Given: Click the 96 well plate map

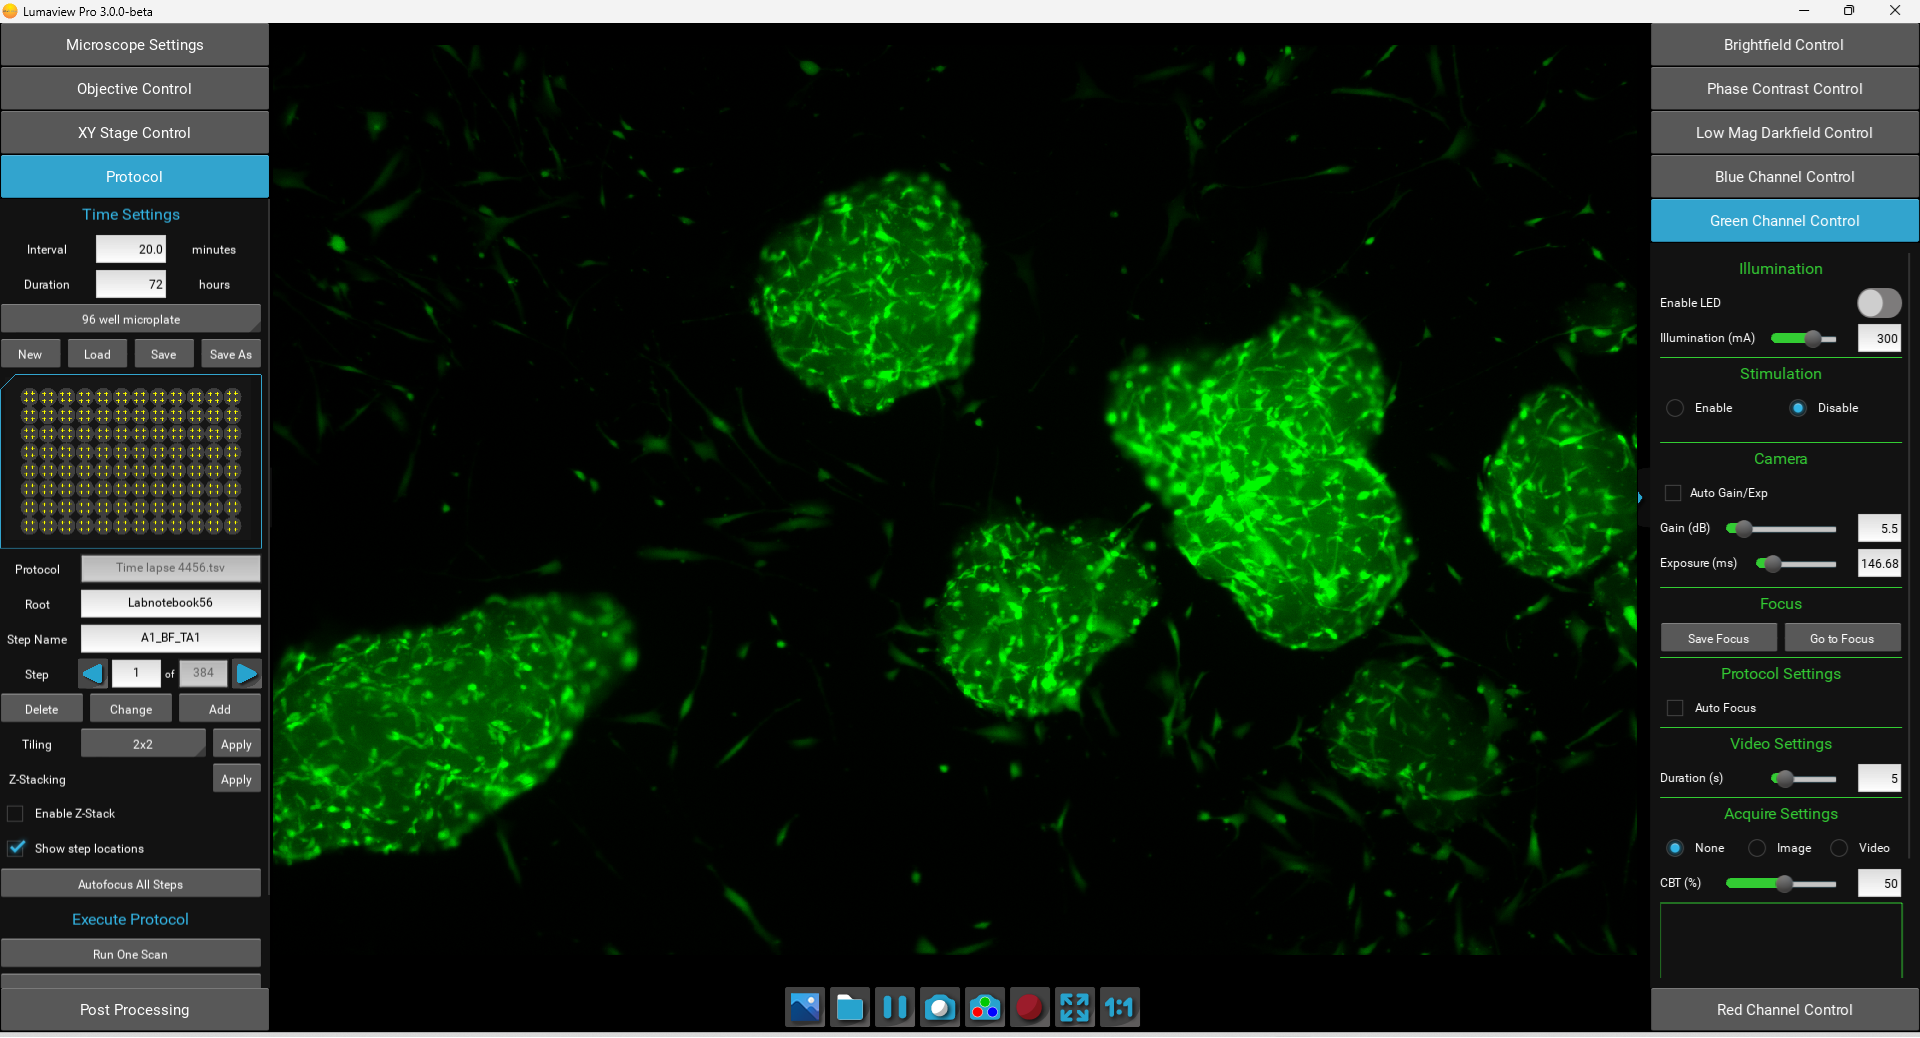Looking at the screenshot, I should [x=131, y=461].
